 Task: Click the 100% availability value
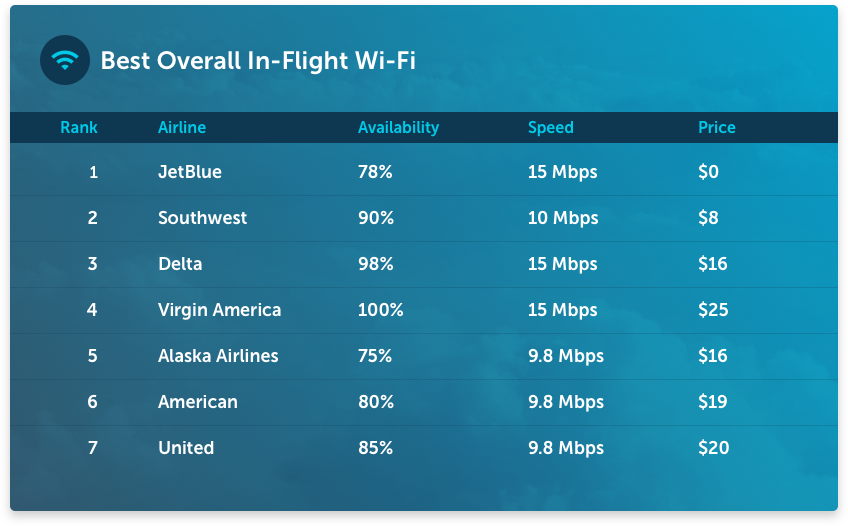[381, 310]
